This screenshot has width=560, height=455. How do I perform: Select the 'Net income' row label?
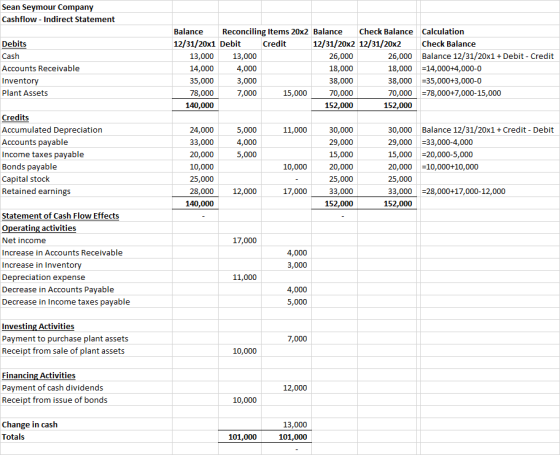[24, 241]
